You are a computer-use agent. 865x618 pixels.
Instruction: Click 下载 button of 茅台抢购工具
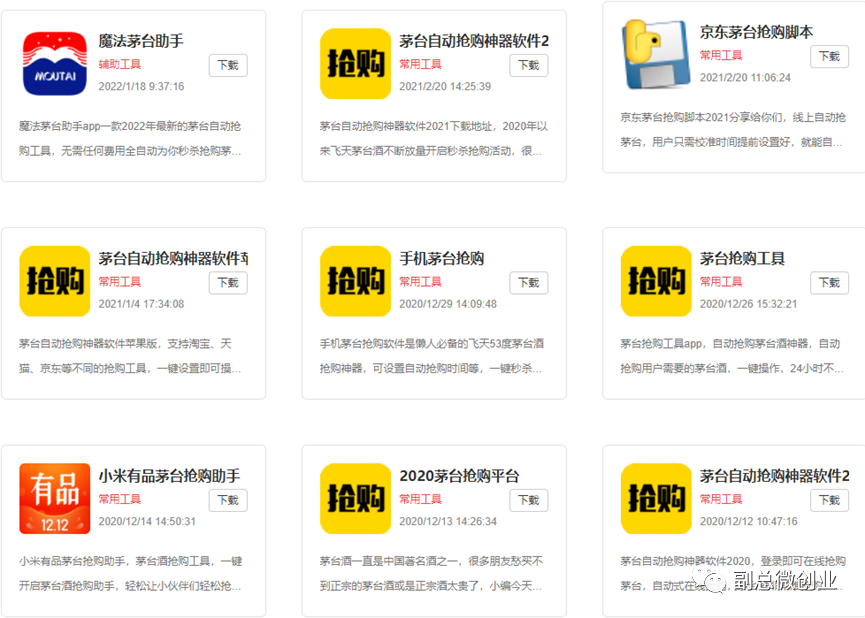tap(829, 283)
